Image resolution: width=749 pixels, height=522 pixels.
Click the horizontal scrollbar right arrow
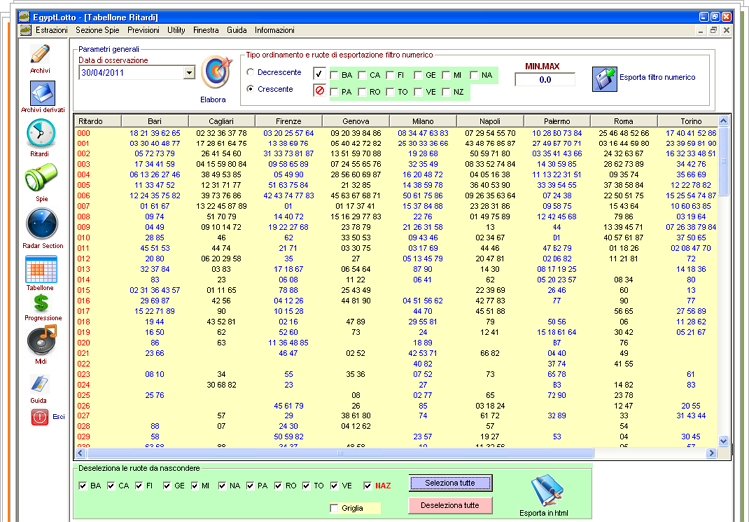pos(712,453)
